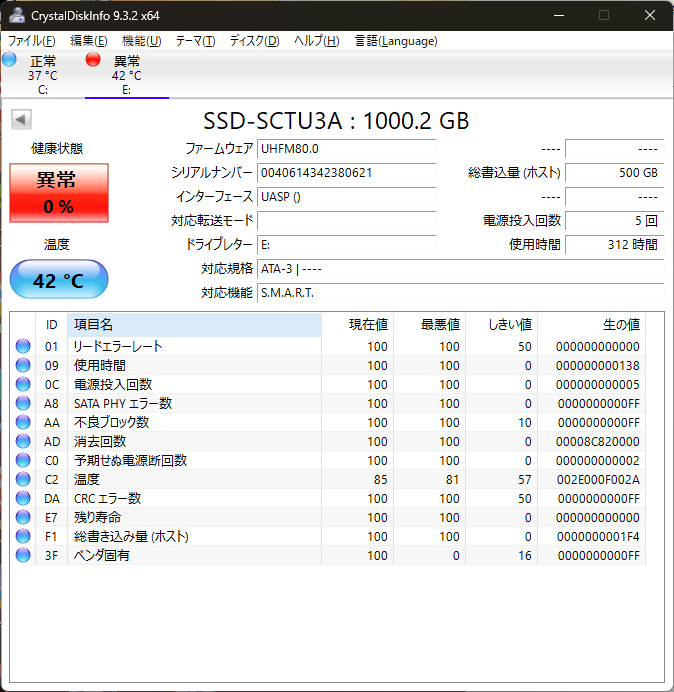Select the 予期せぬ電源断回数 attribute name

[x=130, y=460]
